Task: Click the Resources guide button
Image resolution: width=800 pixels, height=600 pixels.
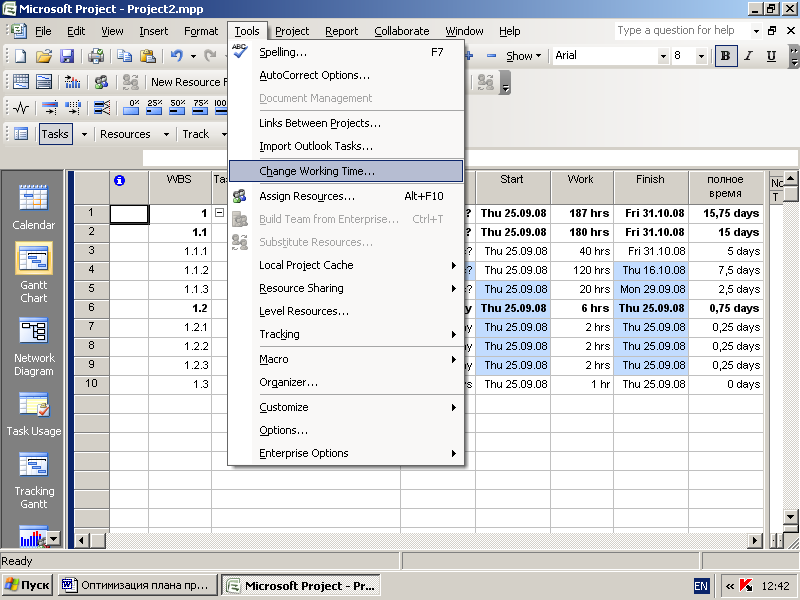Action: click(126, 134)
